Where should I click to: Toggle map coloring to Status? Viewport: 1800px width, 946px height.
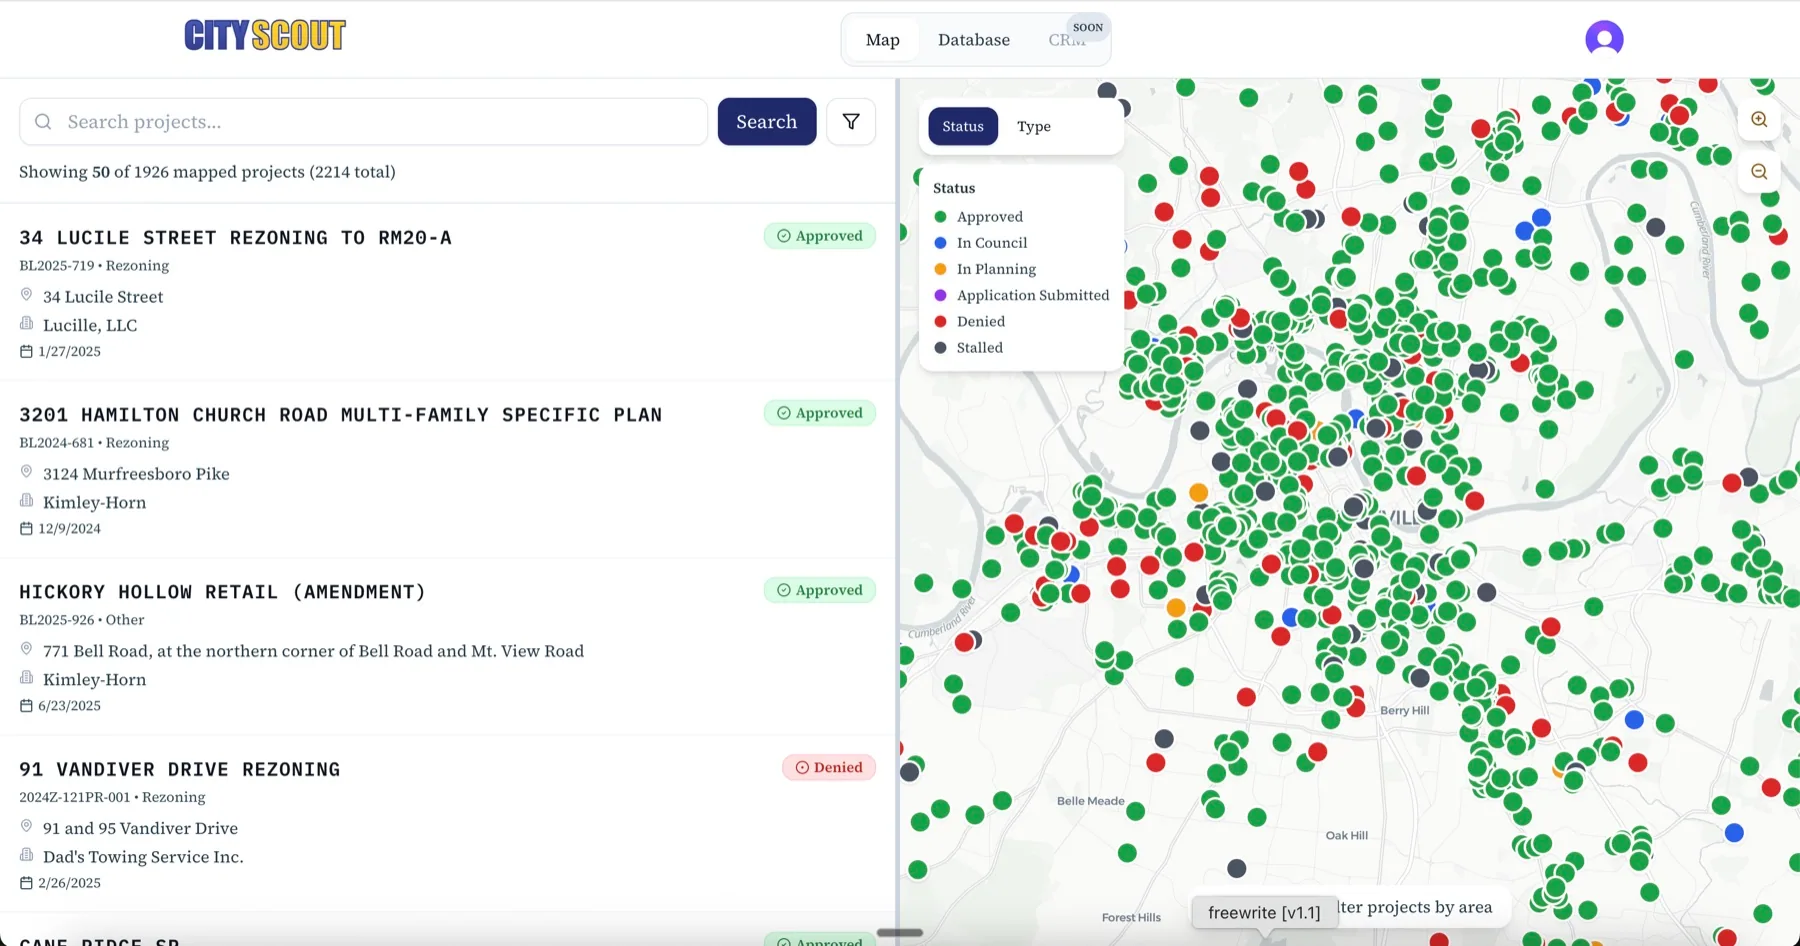tap(963, 126)
